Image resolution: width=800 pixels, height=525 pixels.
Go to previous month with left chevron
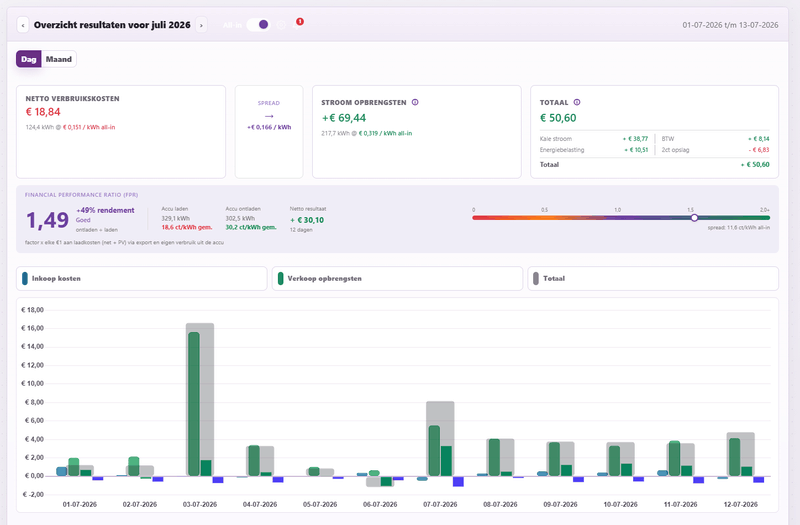click(22, 25)
